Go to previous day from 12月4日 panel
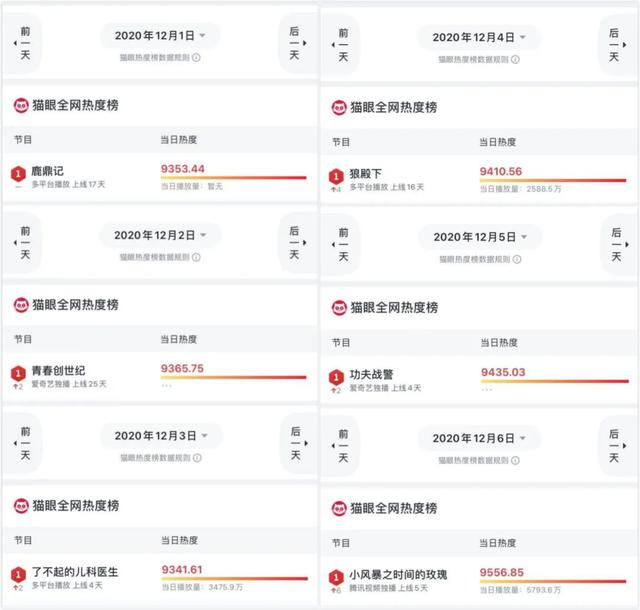 click(343, 45)
